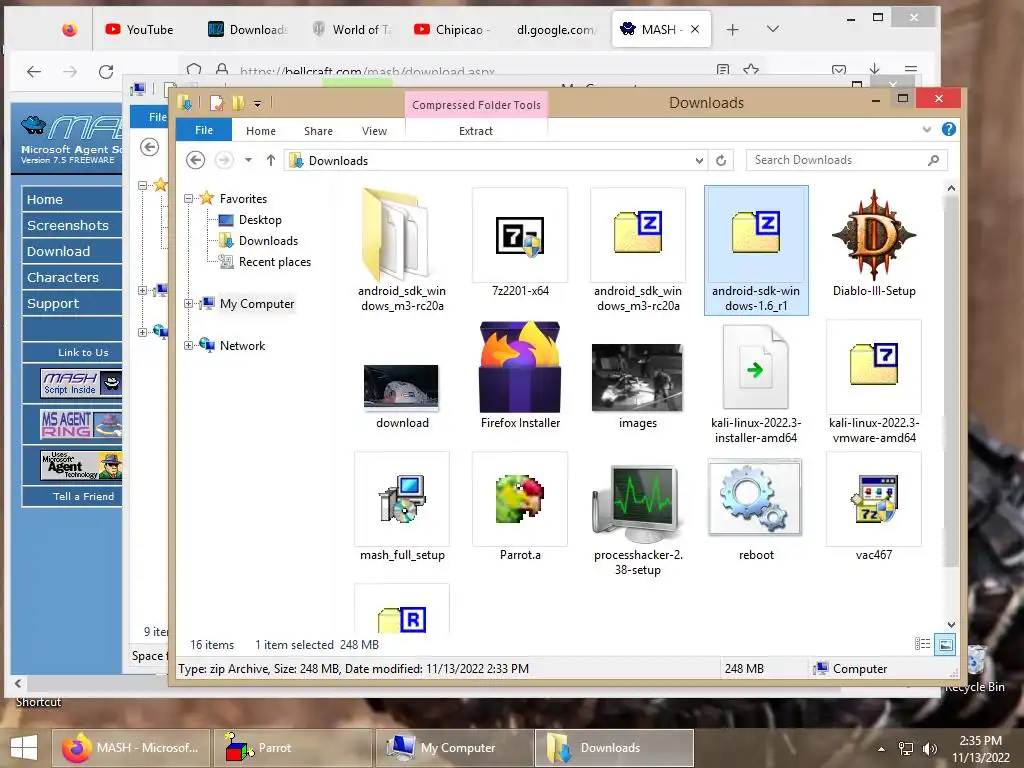Image resolution: width=1024 pixels, height=768 pixels.
Task: Open Quick Access Toolbar customize dropdown
Action: (x=257, y=103)
